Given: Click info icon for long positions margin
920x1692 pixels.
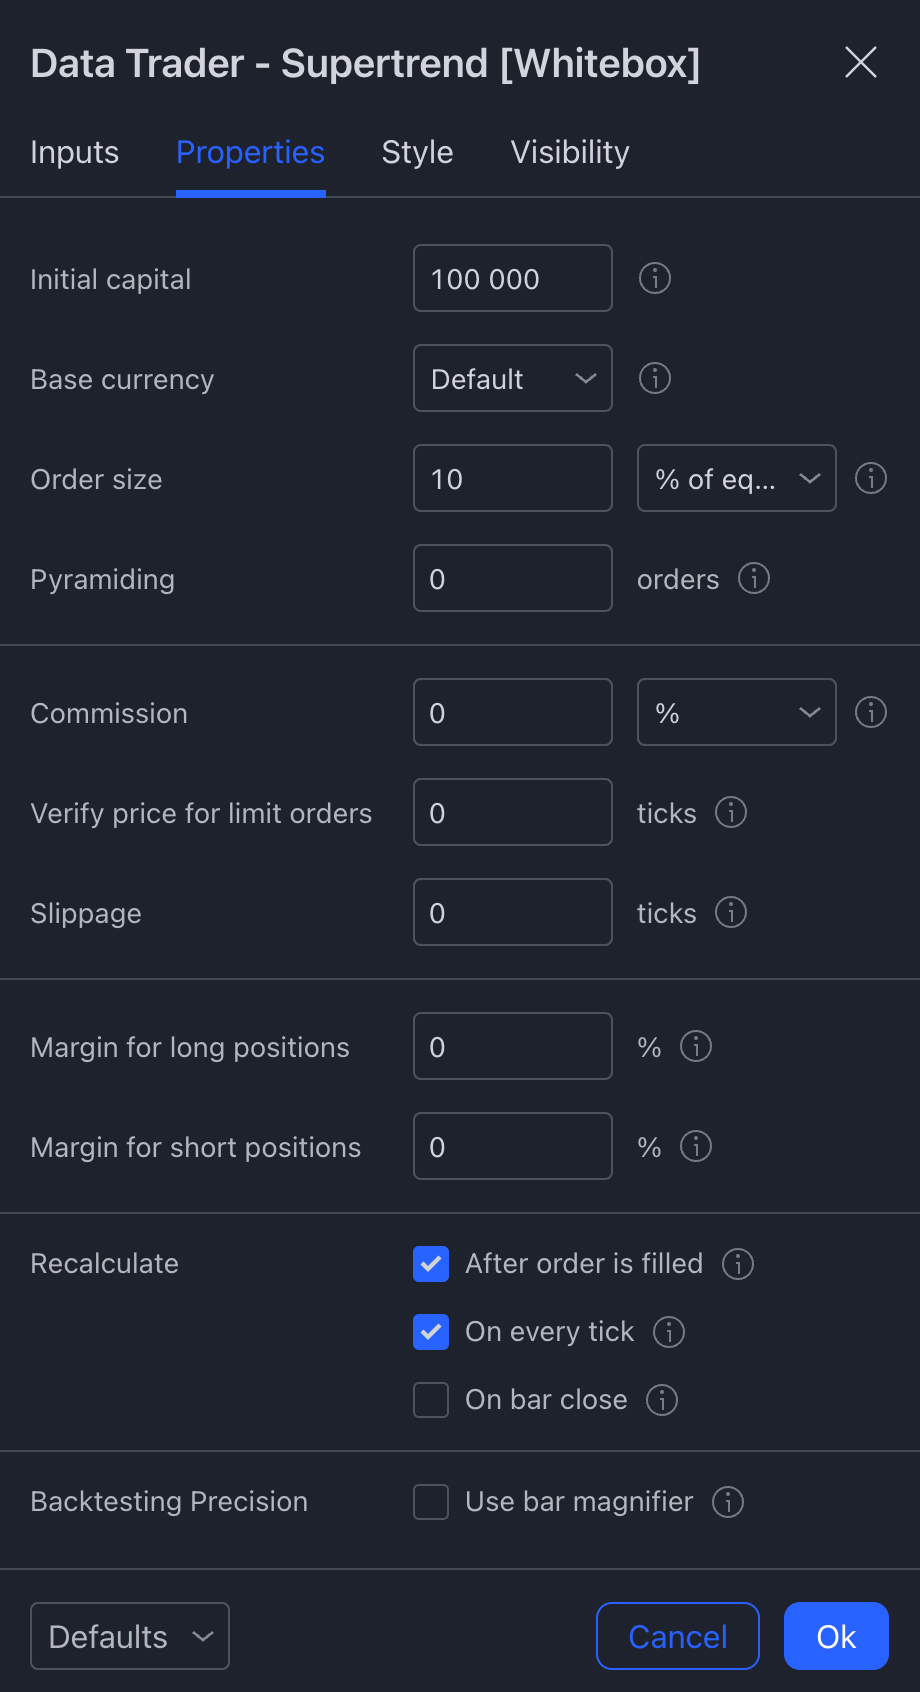Looking at the screenshot, I should pyautogui.click(x=696, y=1046).
